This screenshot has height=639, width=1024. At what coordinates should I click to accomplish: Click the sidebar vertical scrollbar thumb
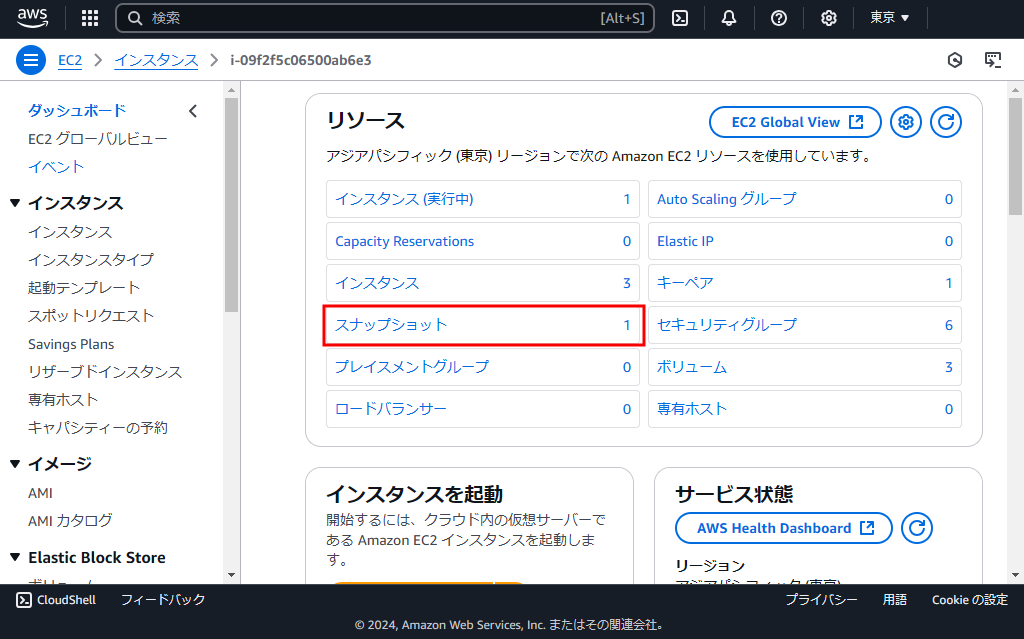[231, 205]
